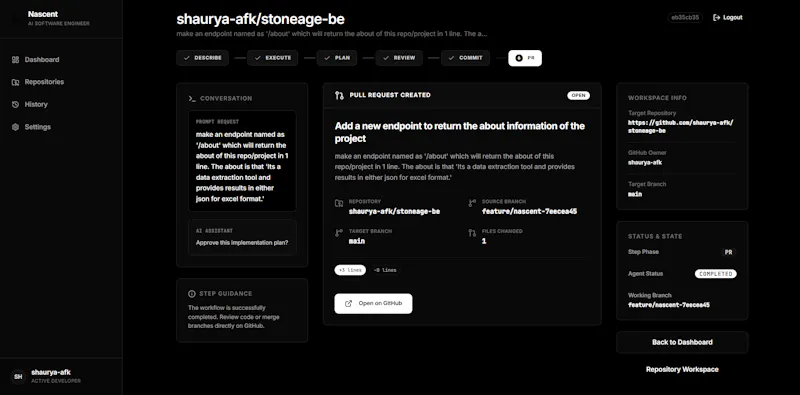Viewport: 800px width, 395px height.
Task: Go to History page
Action: tap(29, 105)
